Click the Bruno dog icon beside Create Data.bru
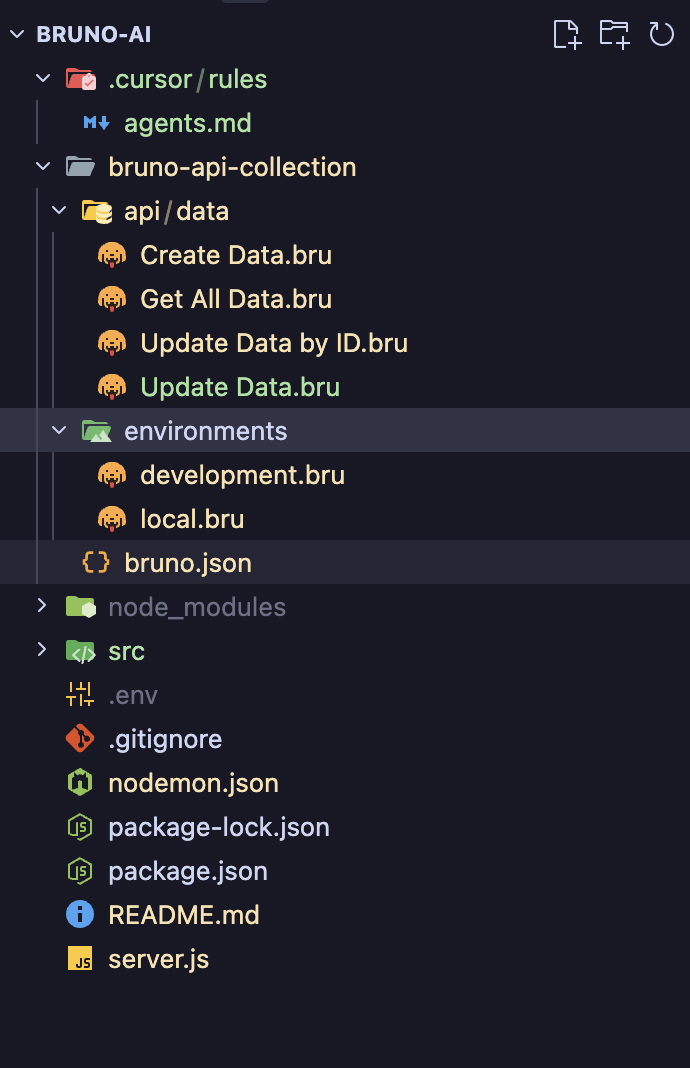 (112, 255)
